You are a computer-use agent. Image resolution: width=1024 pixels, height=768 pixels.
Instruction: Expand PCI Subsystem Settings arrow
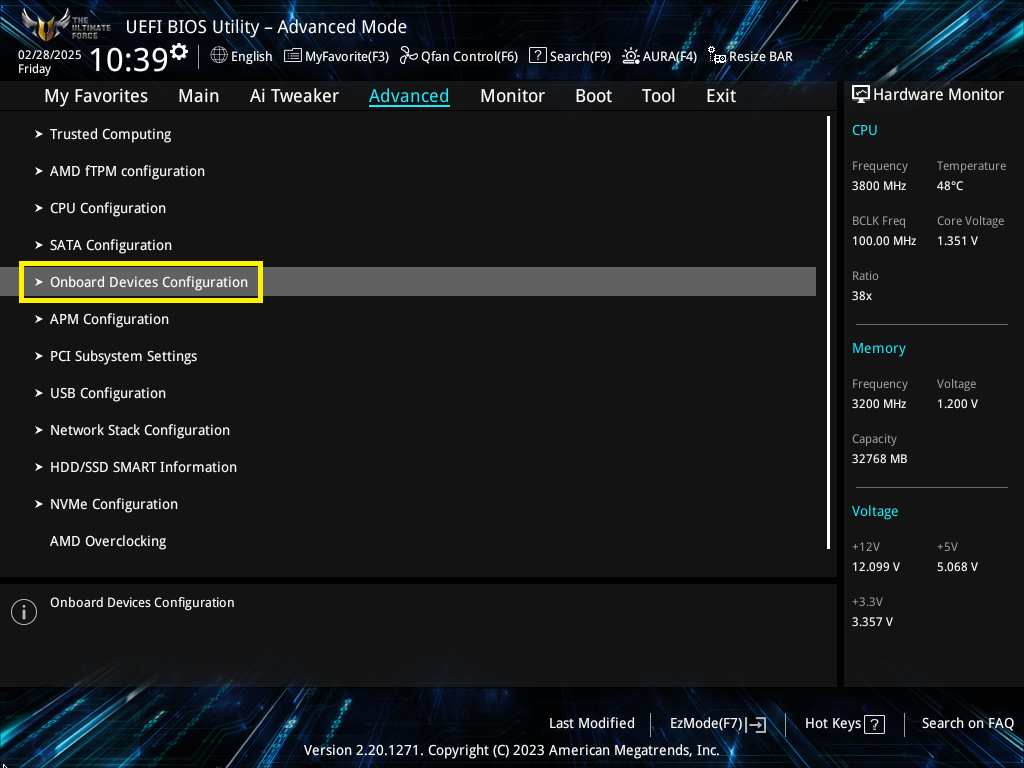[39, 356]
